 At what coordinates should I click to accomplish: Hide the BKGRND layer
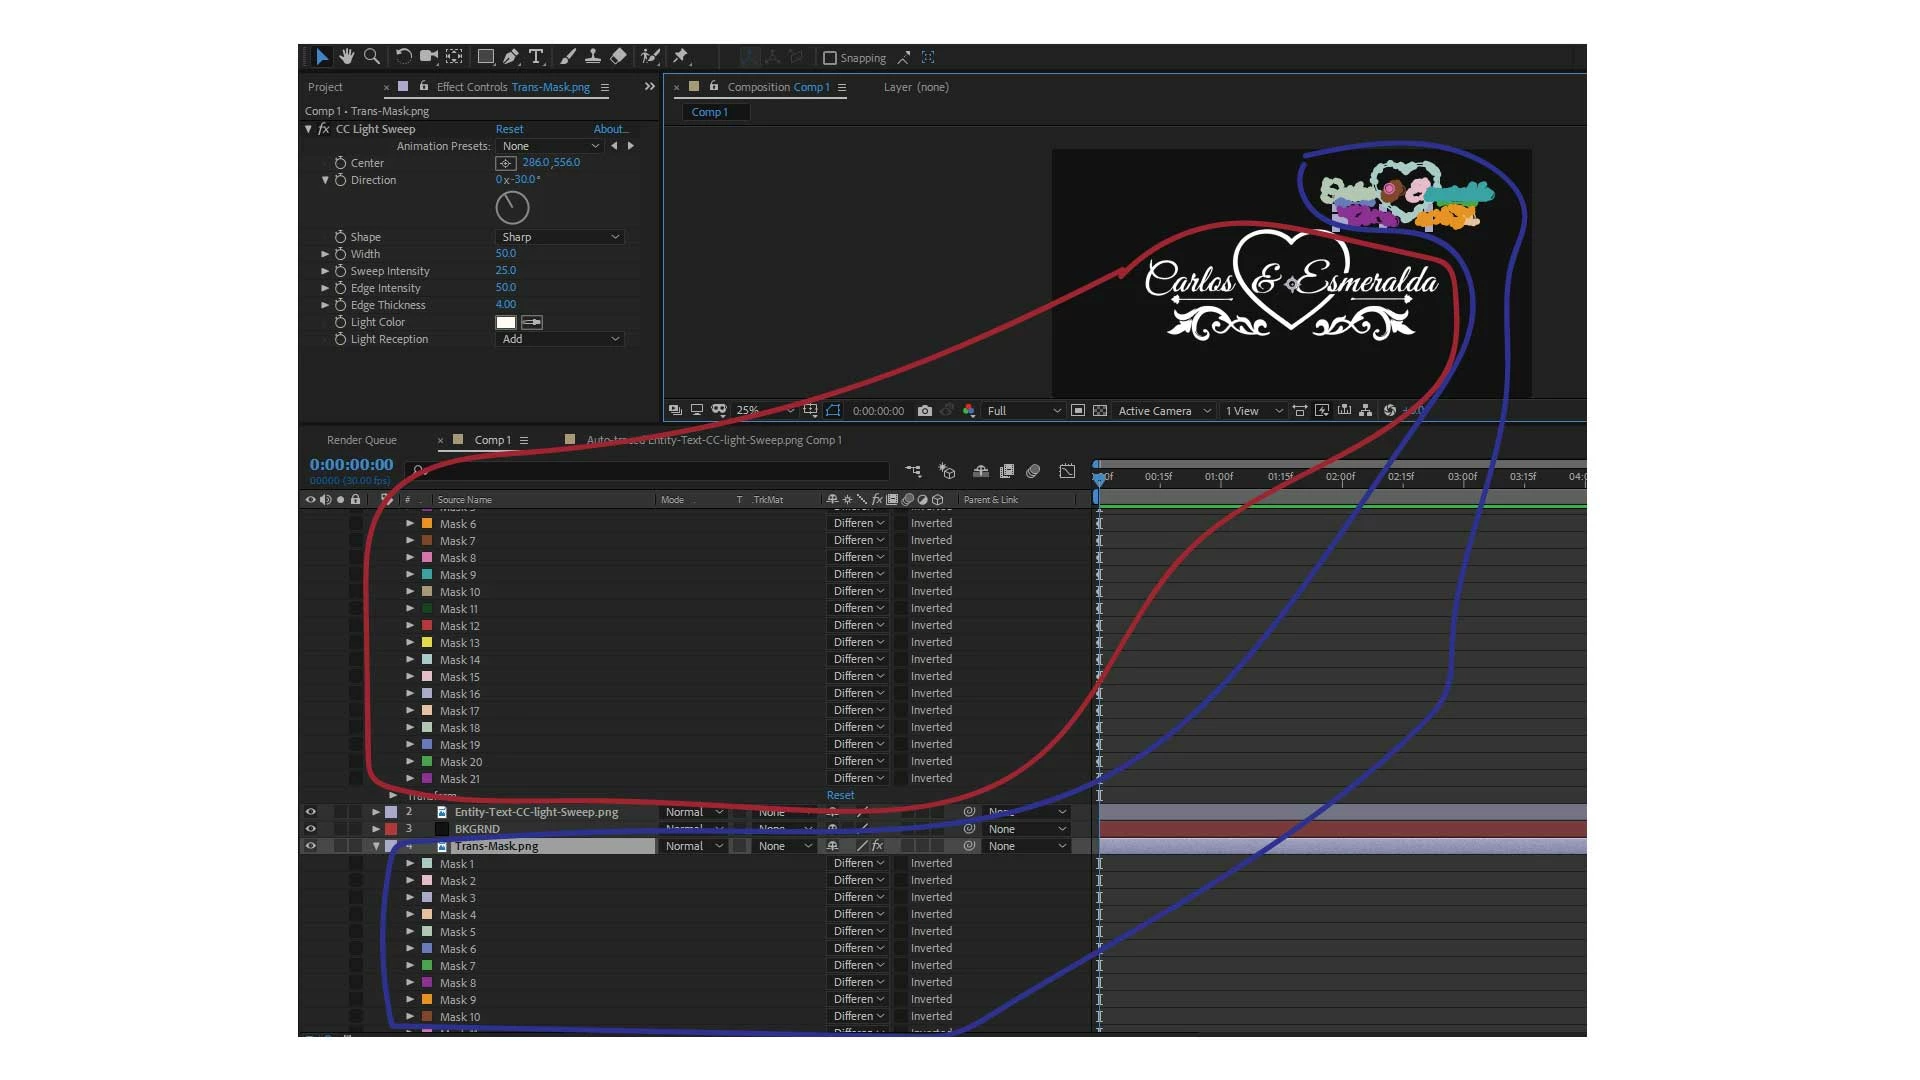(310, 829)
